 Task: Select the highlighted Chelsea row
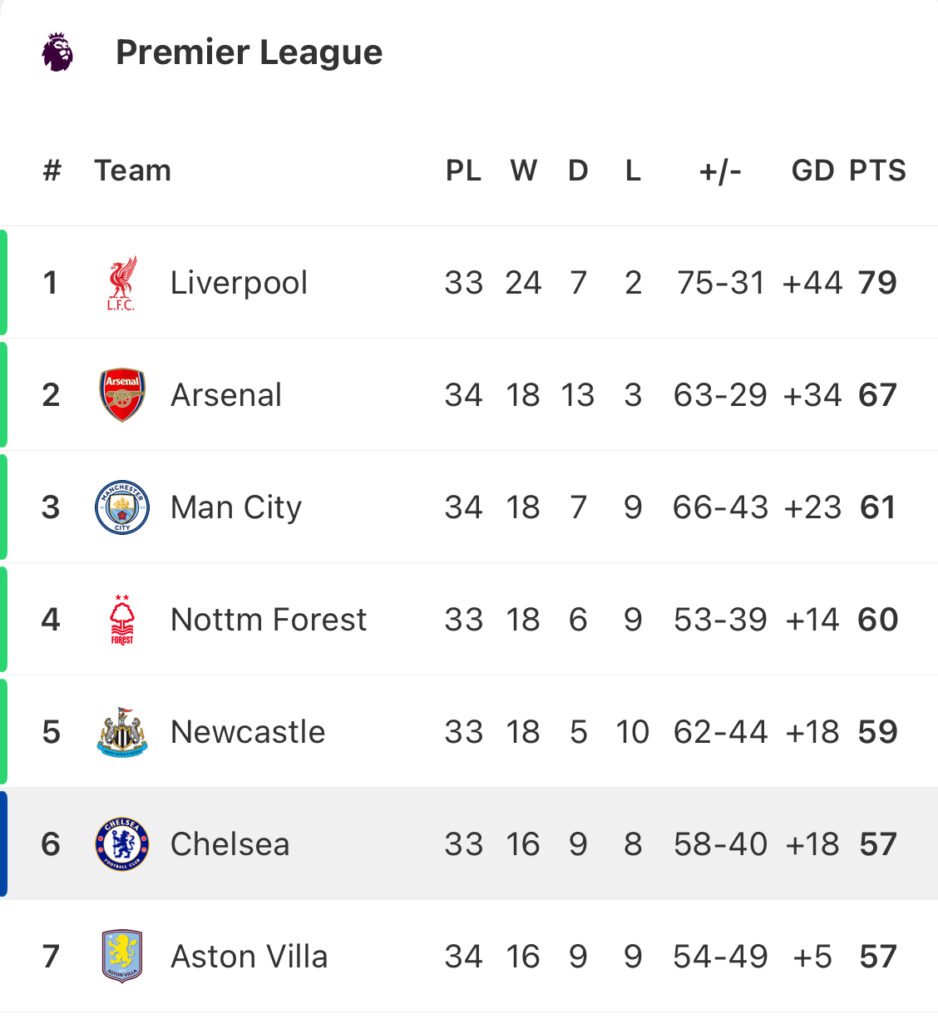pyautogui.click(x=469, y=844)
